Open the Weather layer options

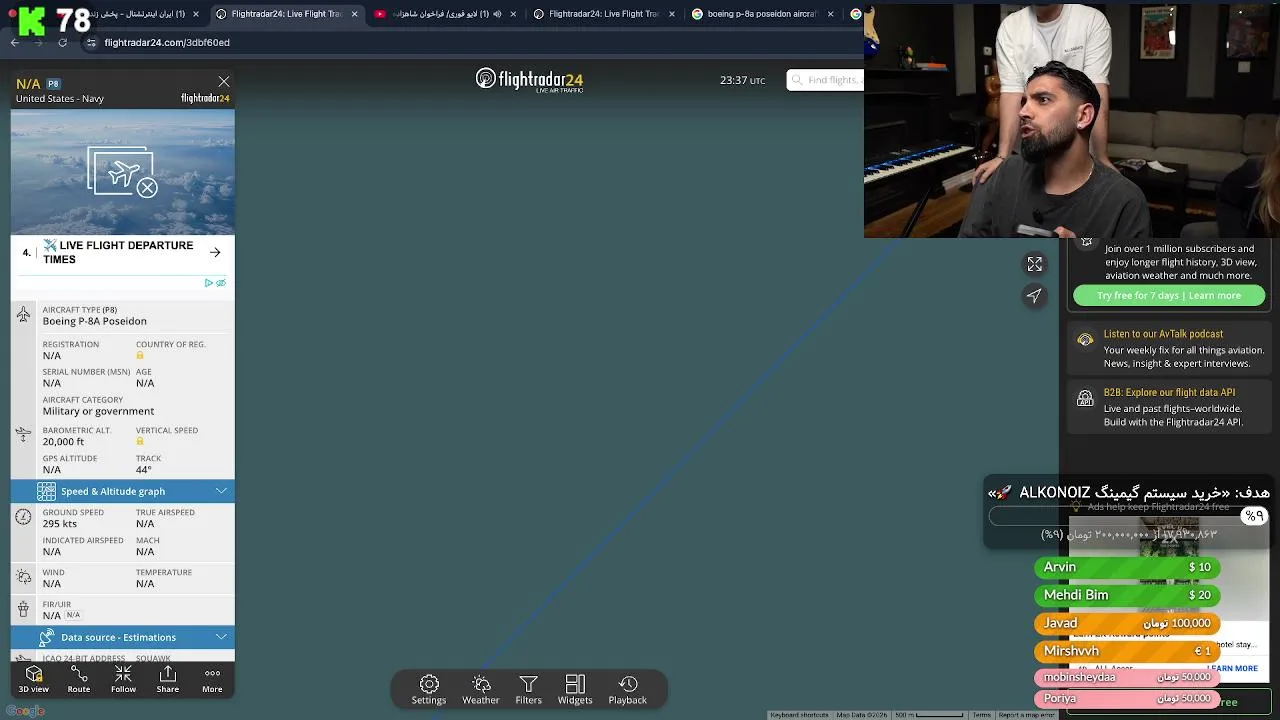[x=481, y=690]
